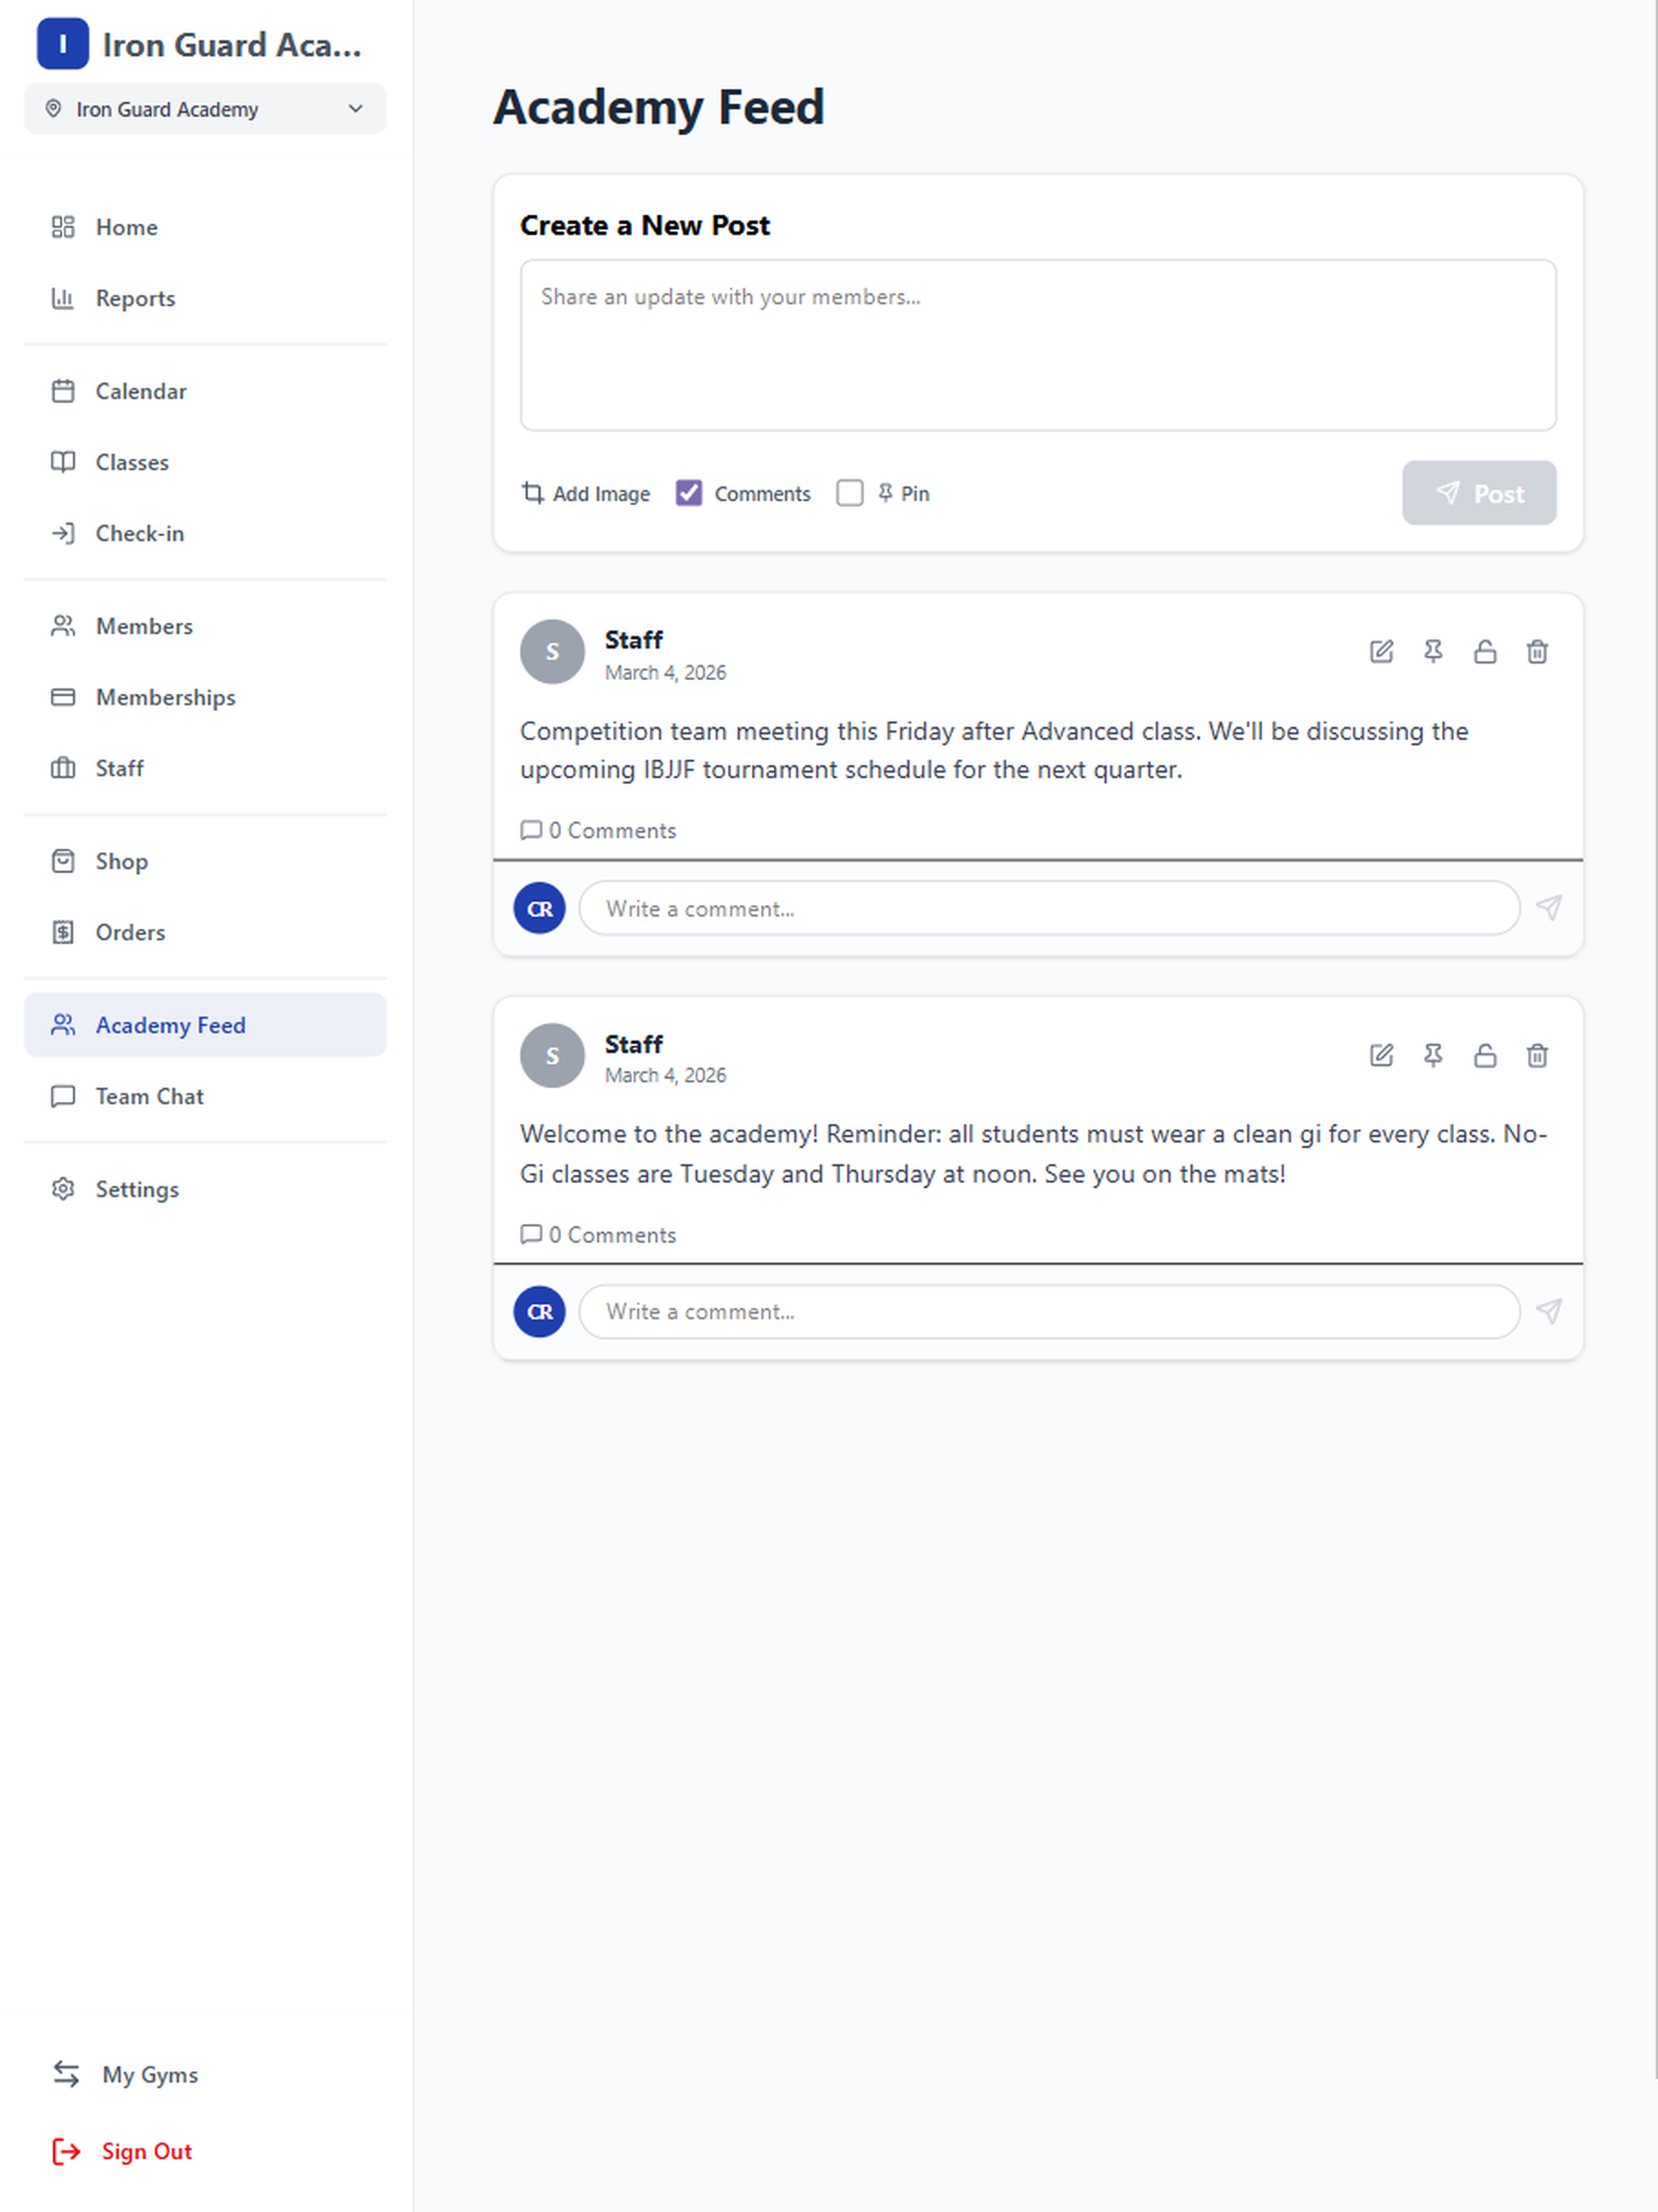The image size is (1658, 2212).
Task: View Orders from sidebar
Action: pos(205,932)
